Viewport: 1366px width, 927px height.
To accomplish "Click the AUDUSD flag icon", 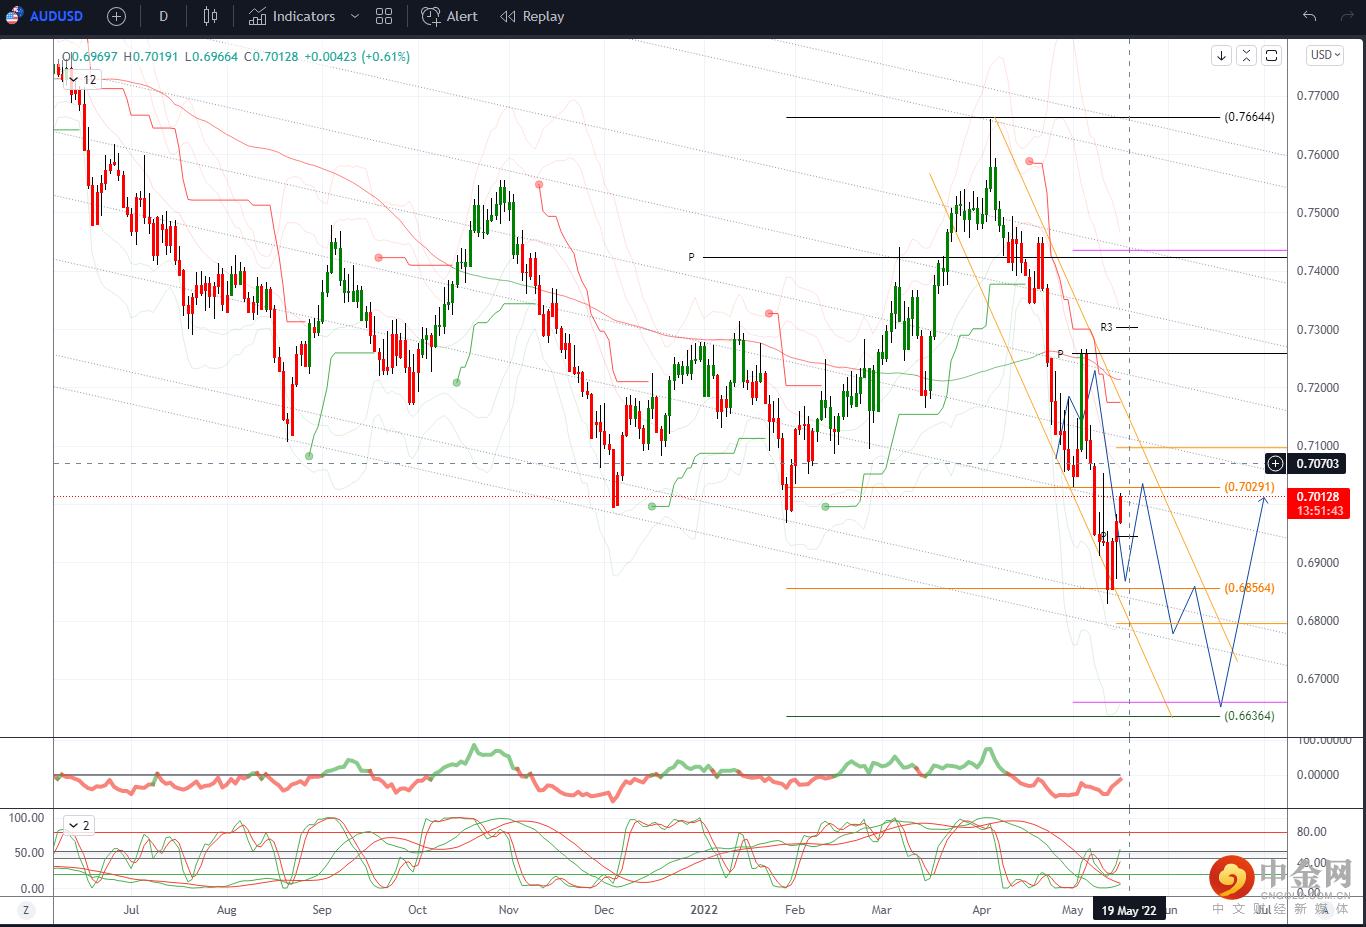I will (14, 16).
